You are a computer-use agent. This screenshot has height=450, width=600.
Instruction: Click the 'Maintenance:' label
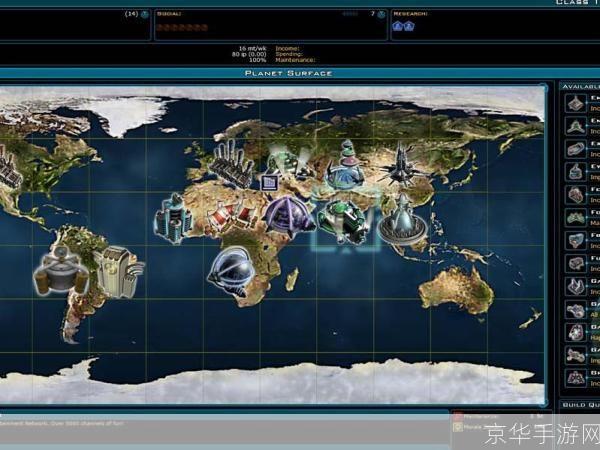tap(295, 60)
